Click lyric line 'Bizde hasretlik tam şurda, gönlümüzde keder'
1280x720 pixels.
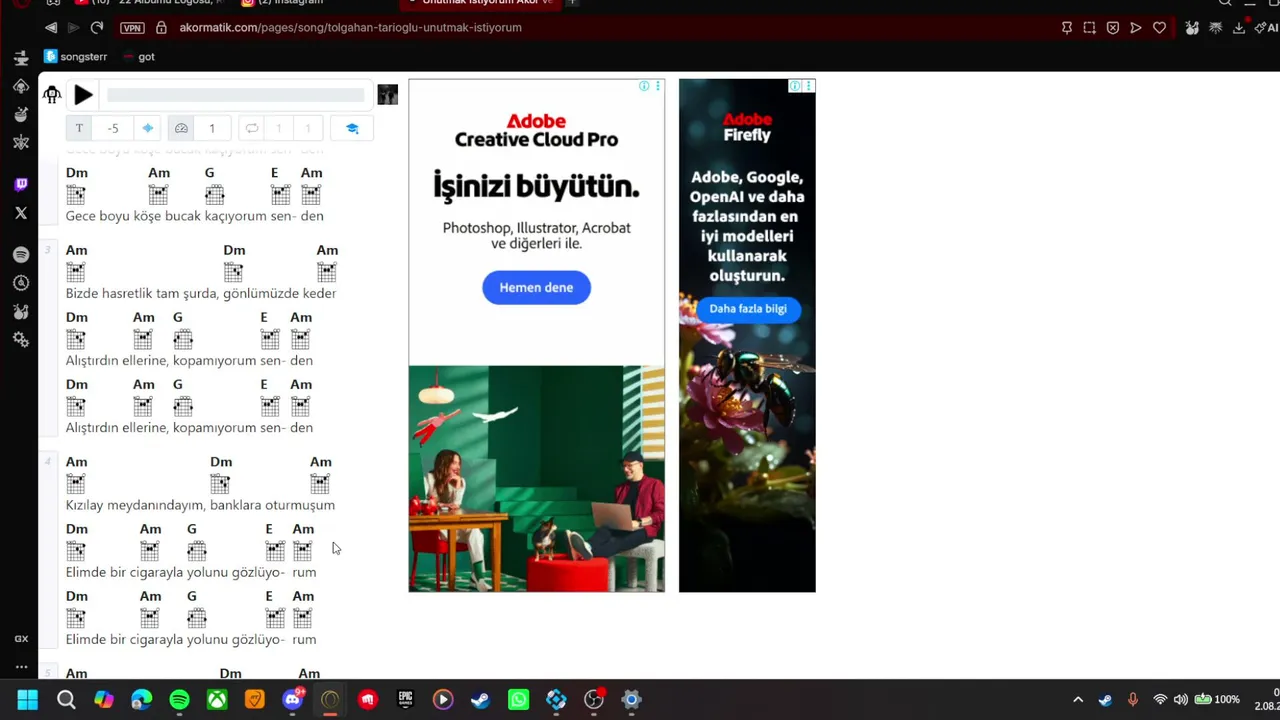tap(201, 293)
